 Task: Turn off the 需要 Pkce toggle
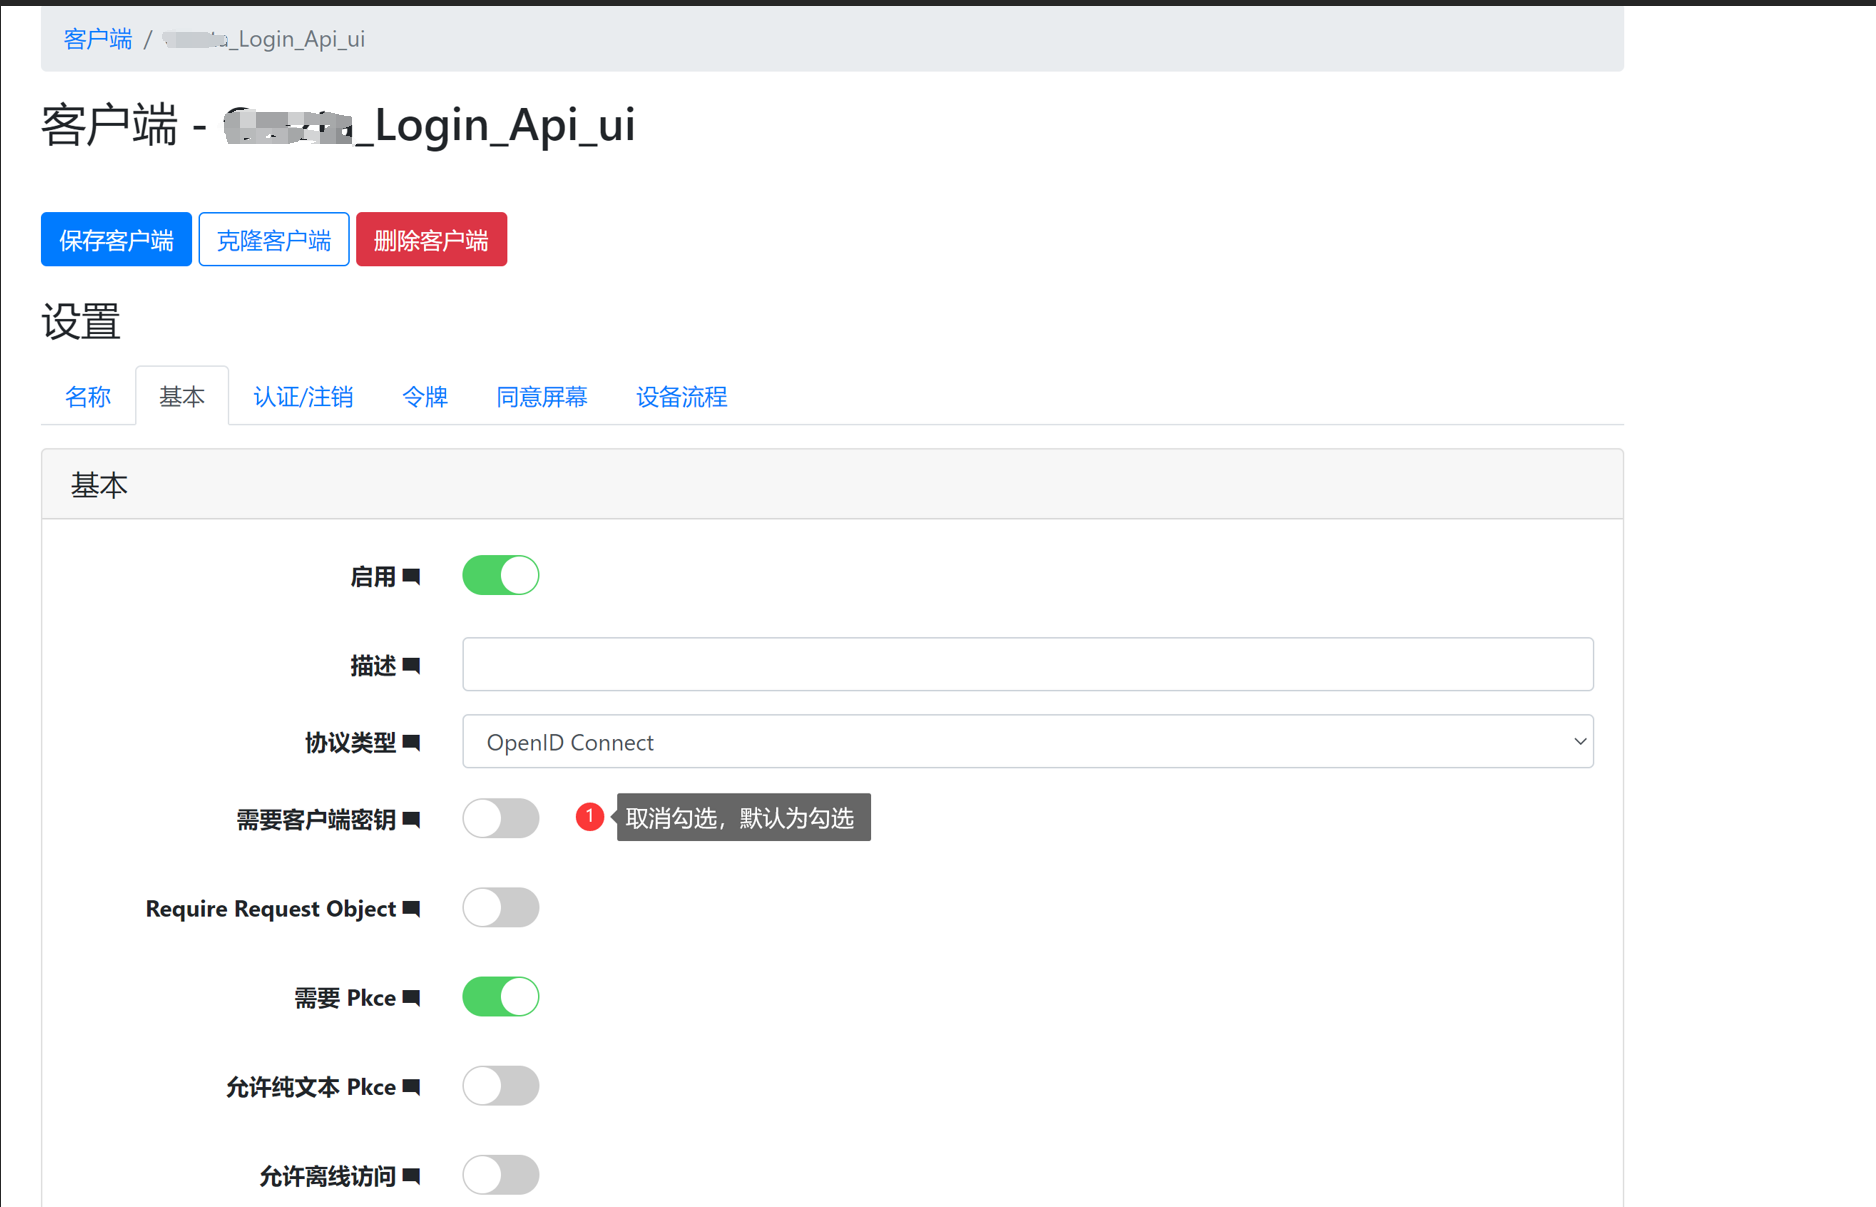coord(500,997)
